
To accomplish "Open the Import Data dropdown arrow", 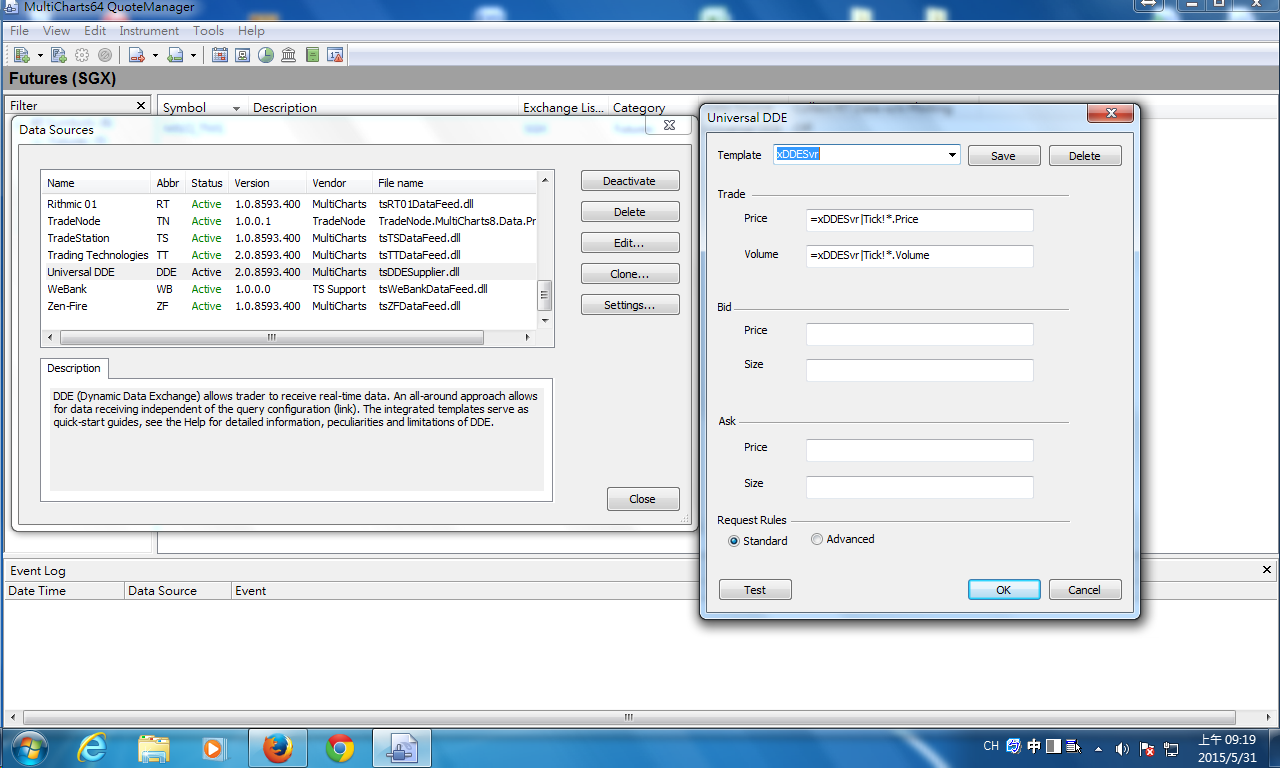I will 194,55.
